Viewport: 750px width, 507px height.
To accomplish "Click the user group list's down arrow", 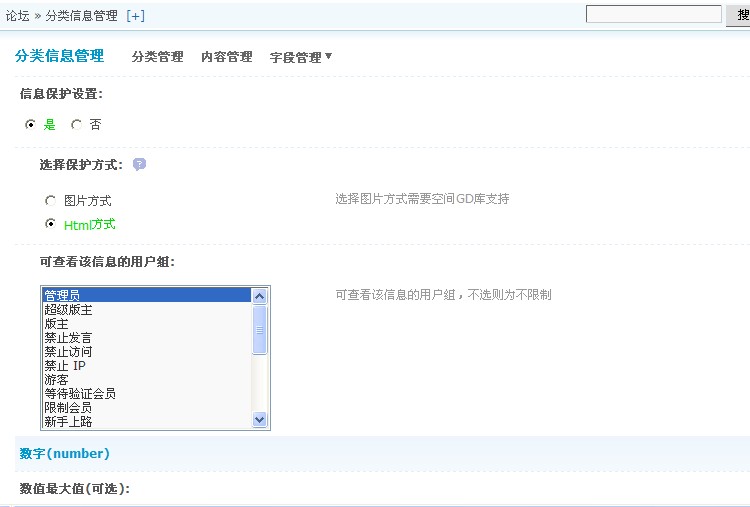I will click(259, 419).
